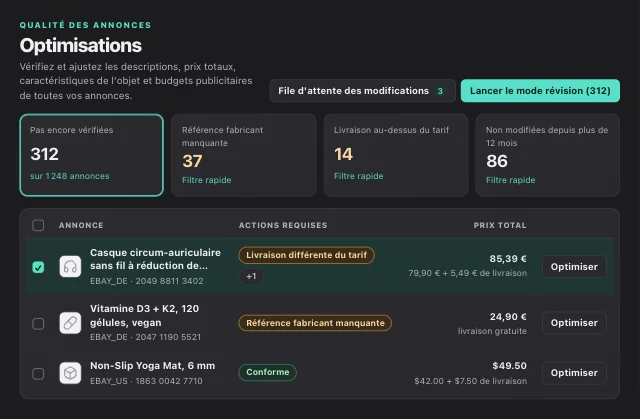The image size is (640, 419).
Task: Sort by the ANNONCE column header
Action: 81,225
